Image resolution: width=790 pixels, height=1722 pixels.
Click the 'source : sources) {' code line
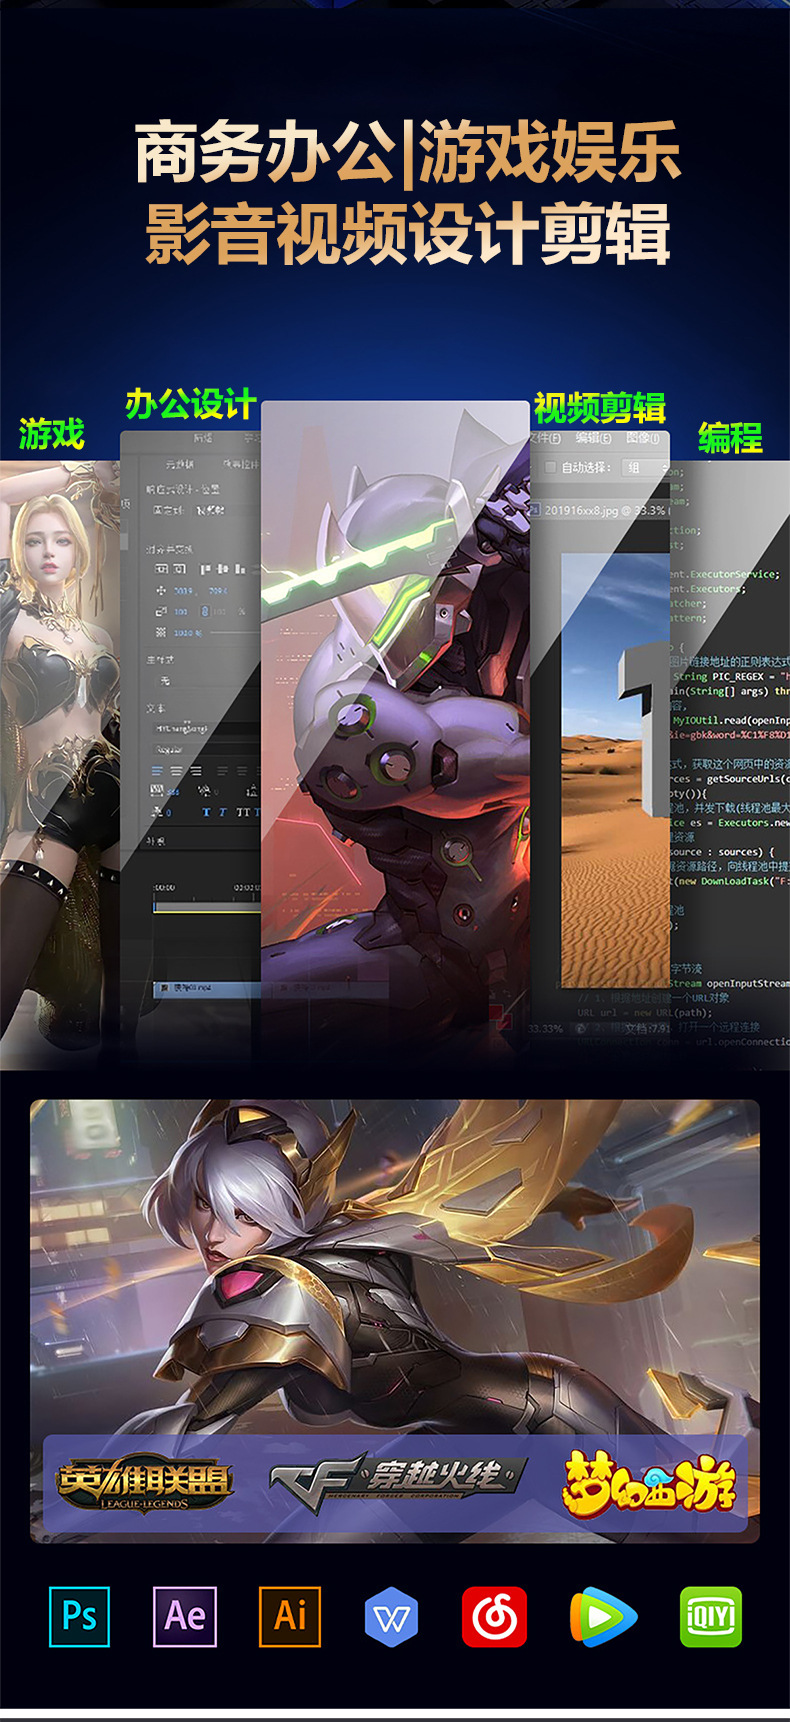[723, 852]
